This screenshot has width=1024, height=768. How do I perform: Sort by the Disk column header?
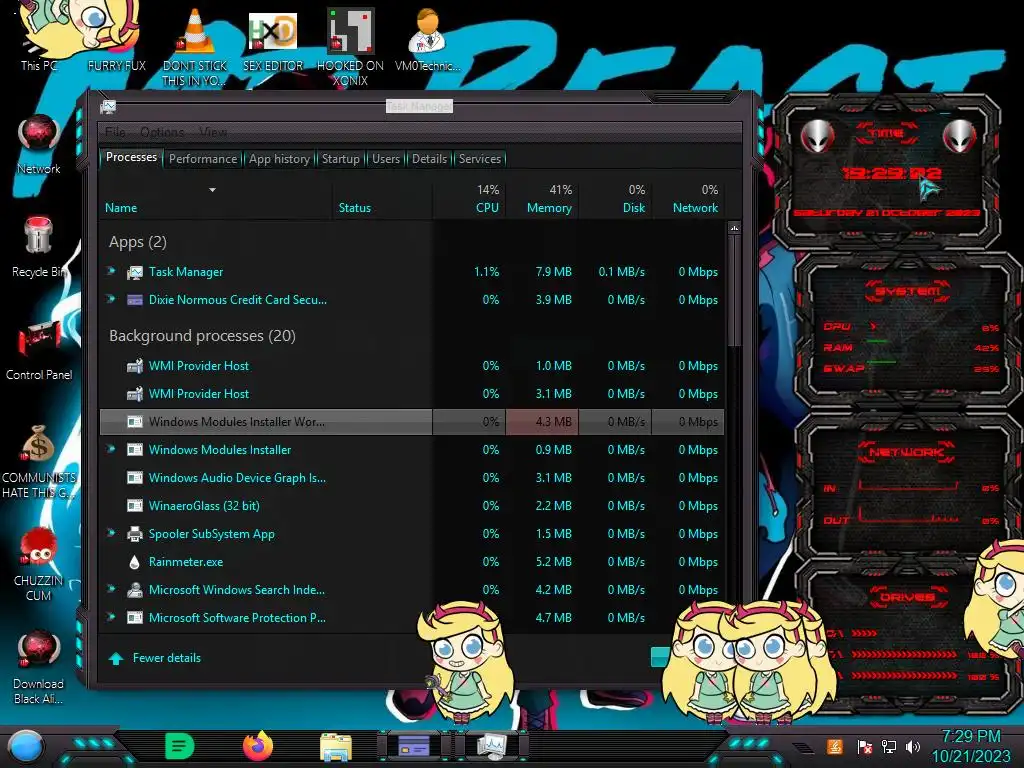pyautogui.click(x=615, y=199)
